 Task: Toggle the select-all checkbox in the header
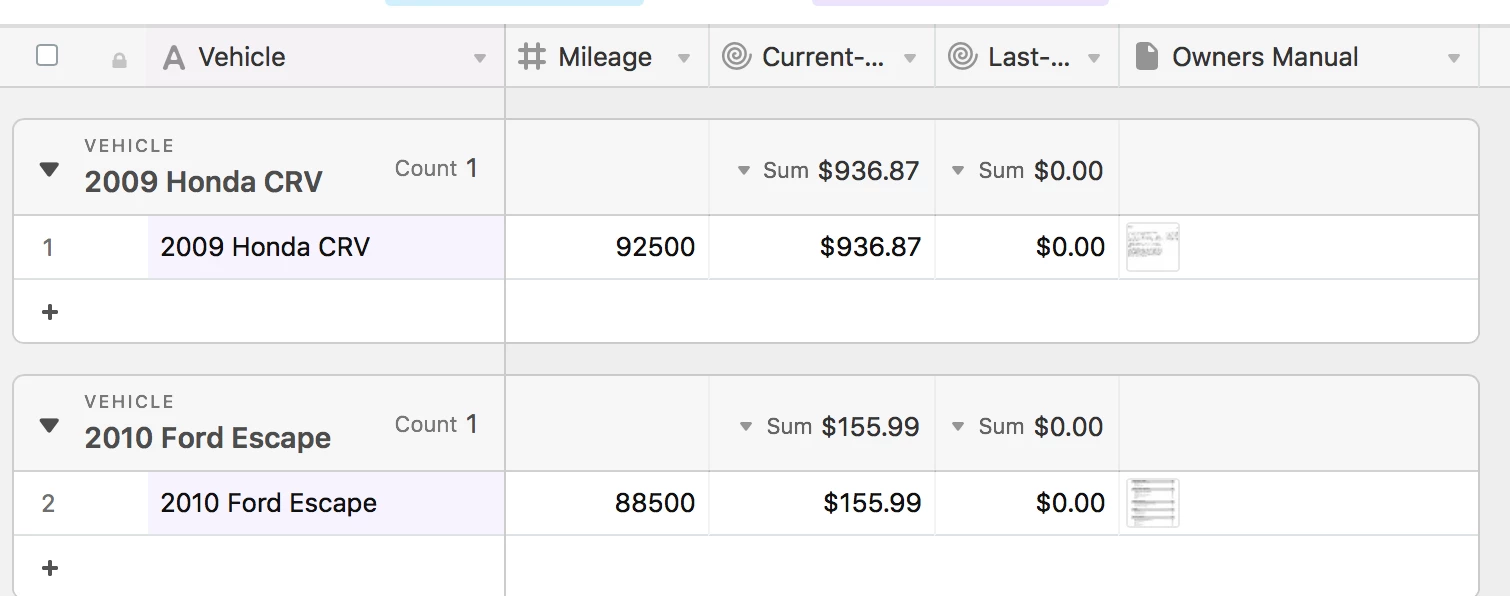pyautogui.click(x=47, y=56)
